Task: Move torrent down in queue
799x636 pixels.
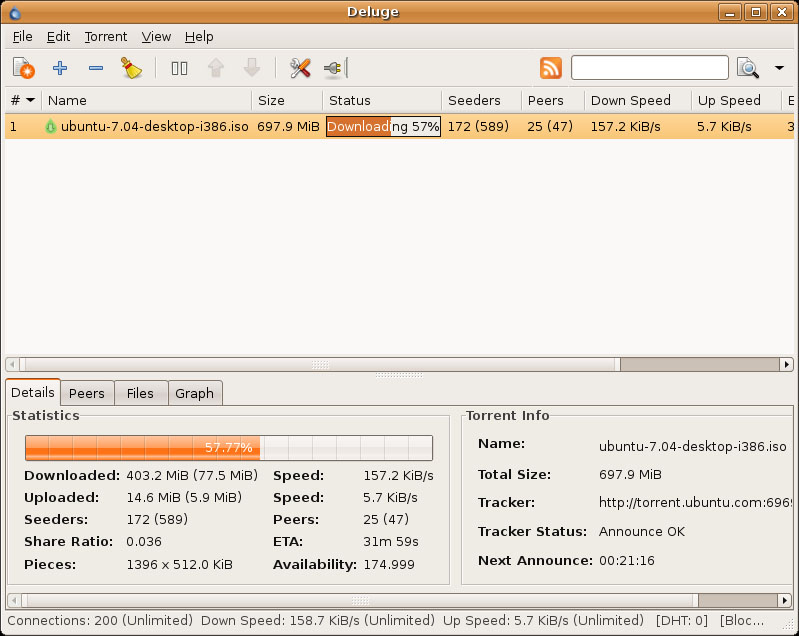Action: point(252,68)
